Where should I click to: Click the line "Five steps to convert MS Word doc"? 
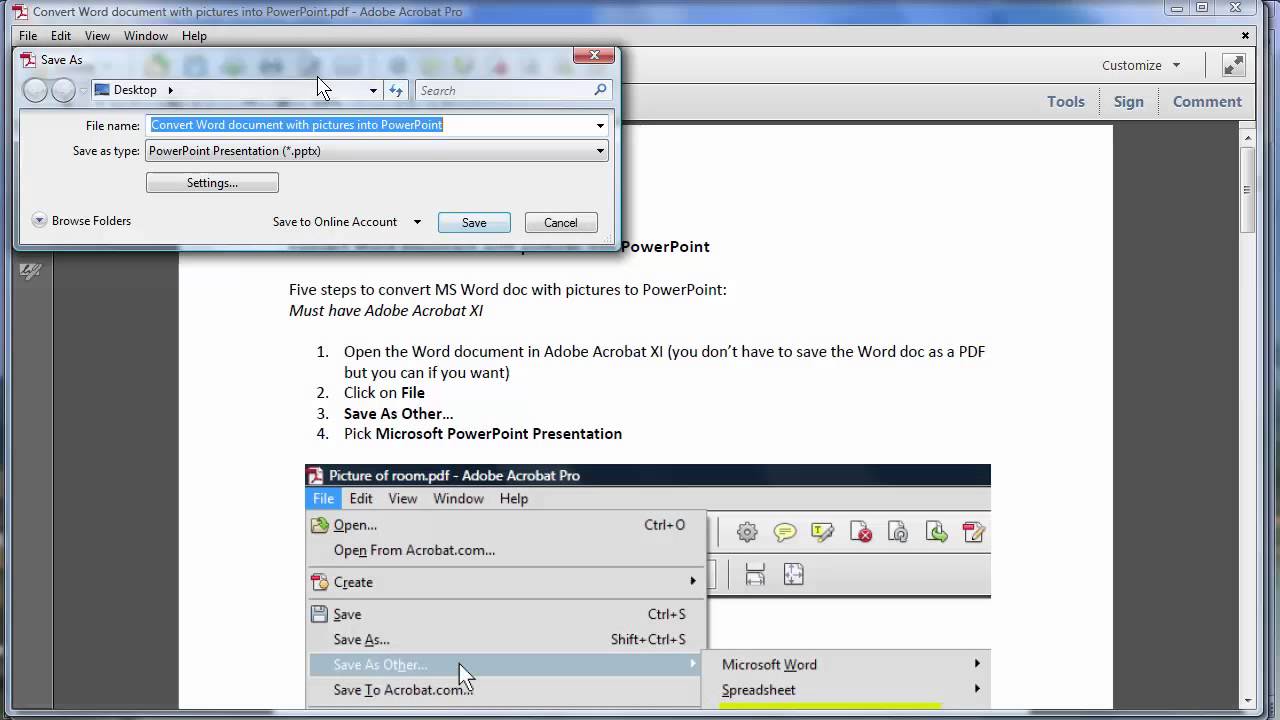(508, 290)
